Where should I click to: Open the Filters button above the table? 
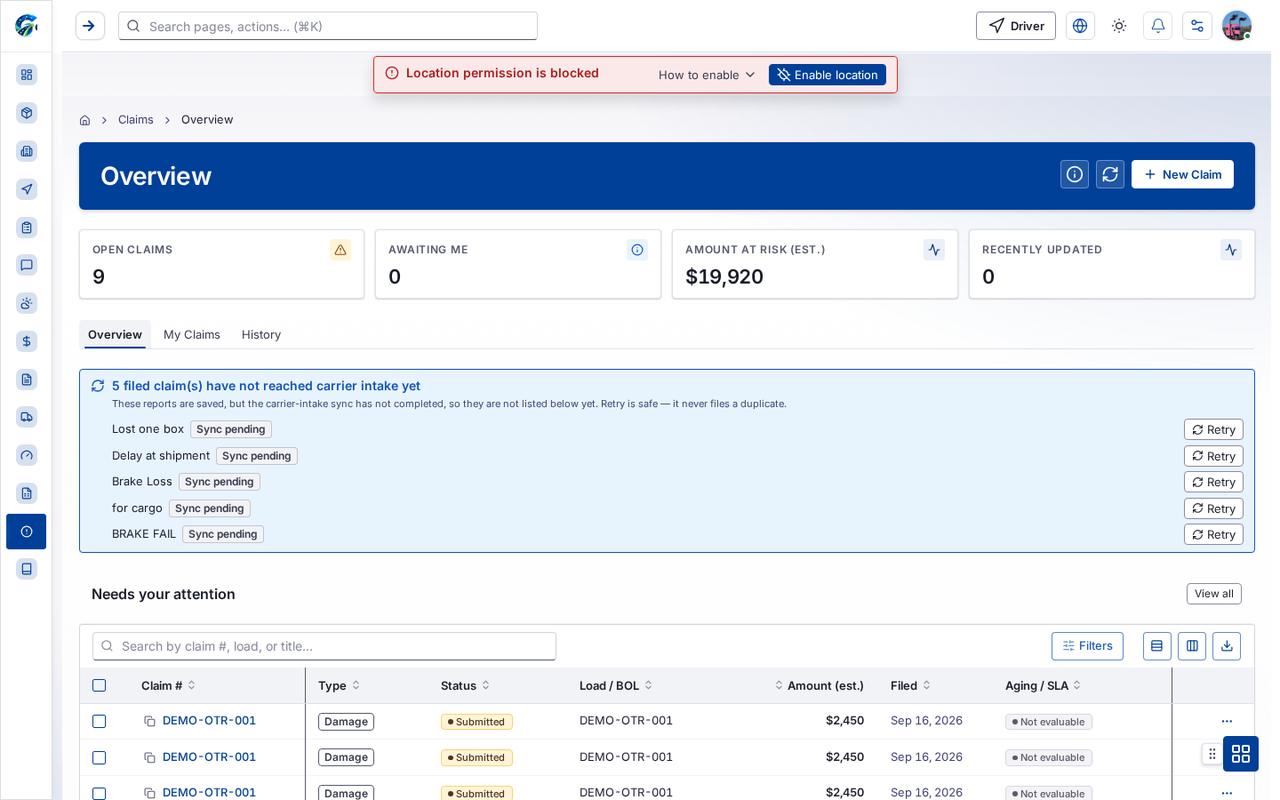(x=1087, y=646)
